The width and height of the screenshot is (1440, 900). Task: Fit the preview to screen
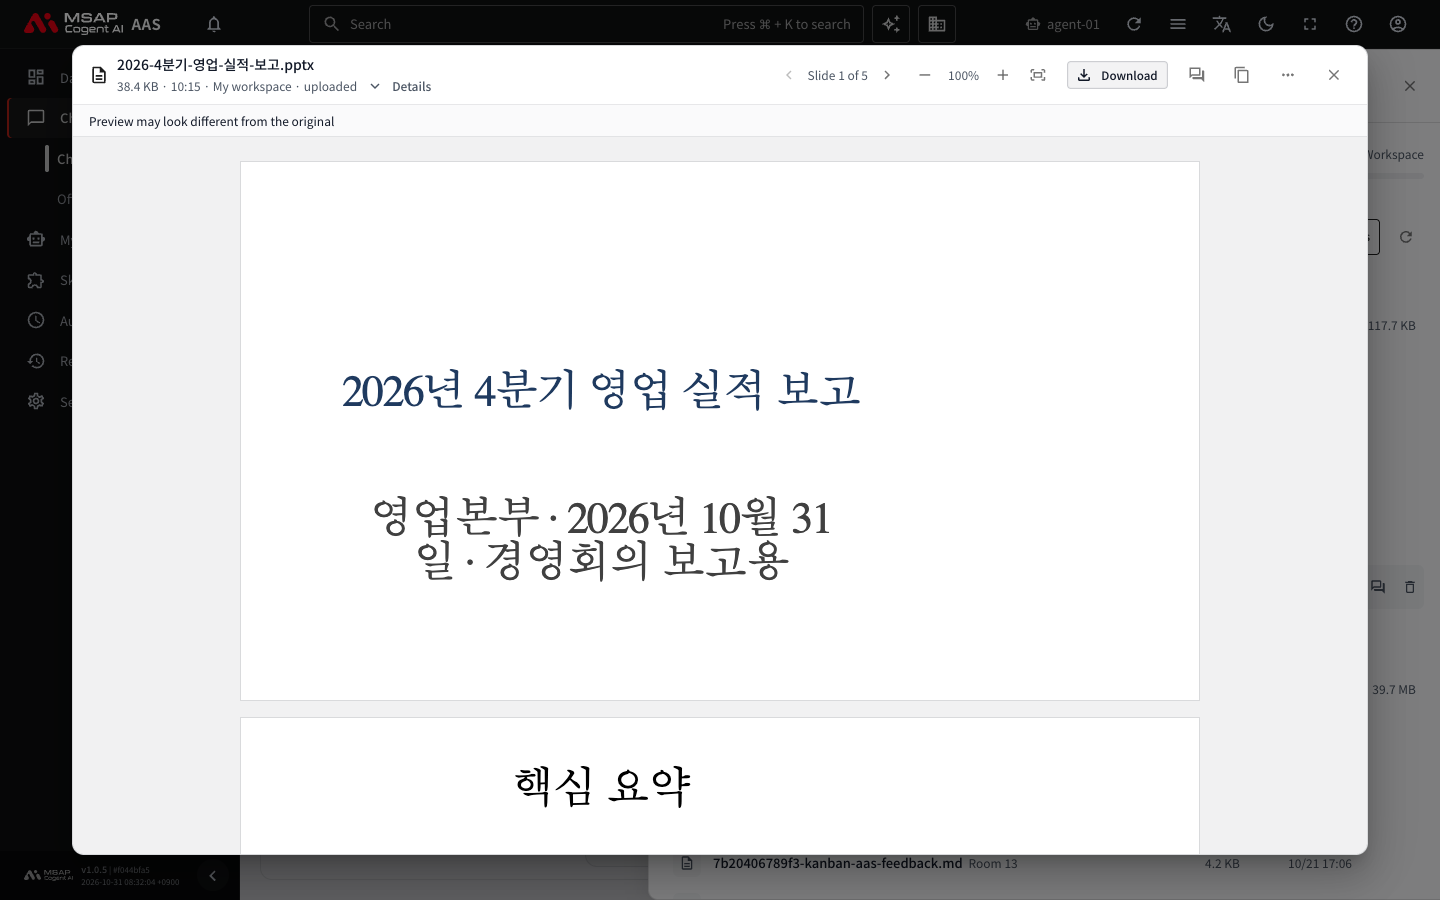(1038, 75)
